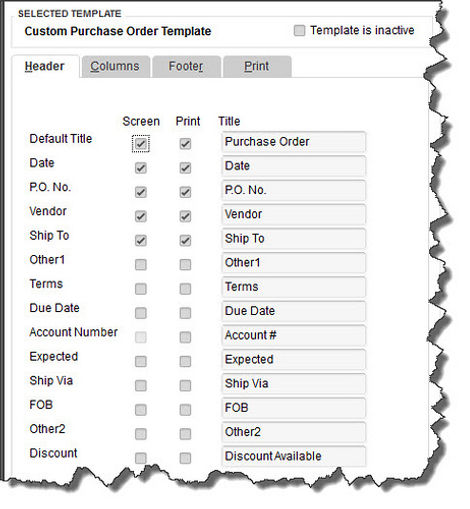Select the Print tab
Viewport: 470px width, 509px height.
[257, 66]
